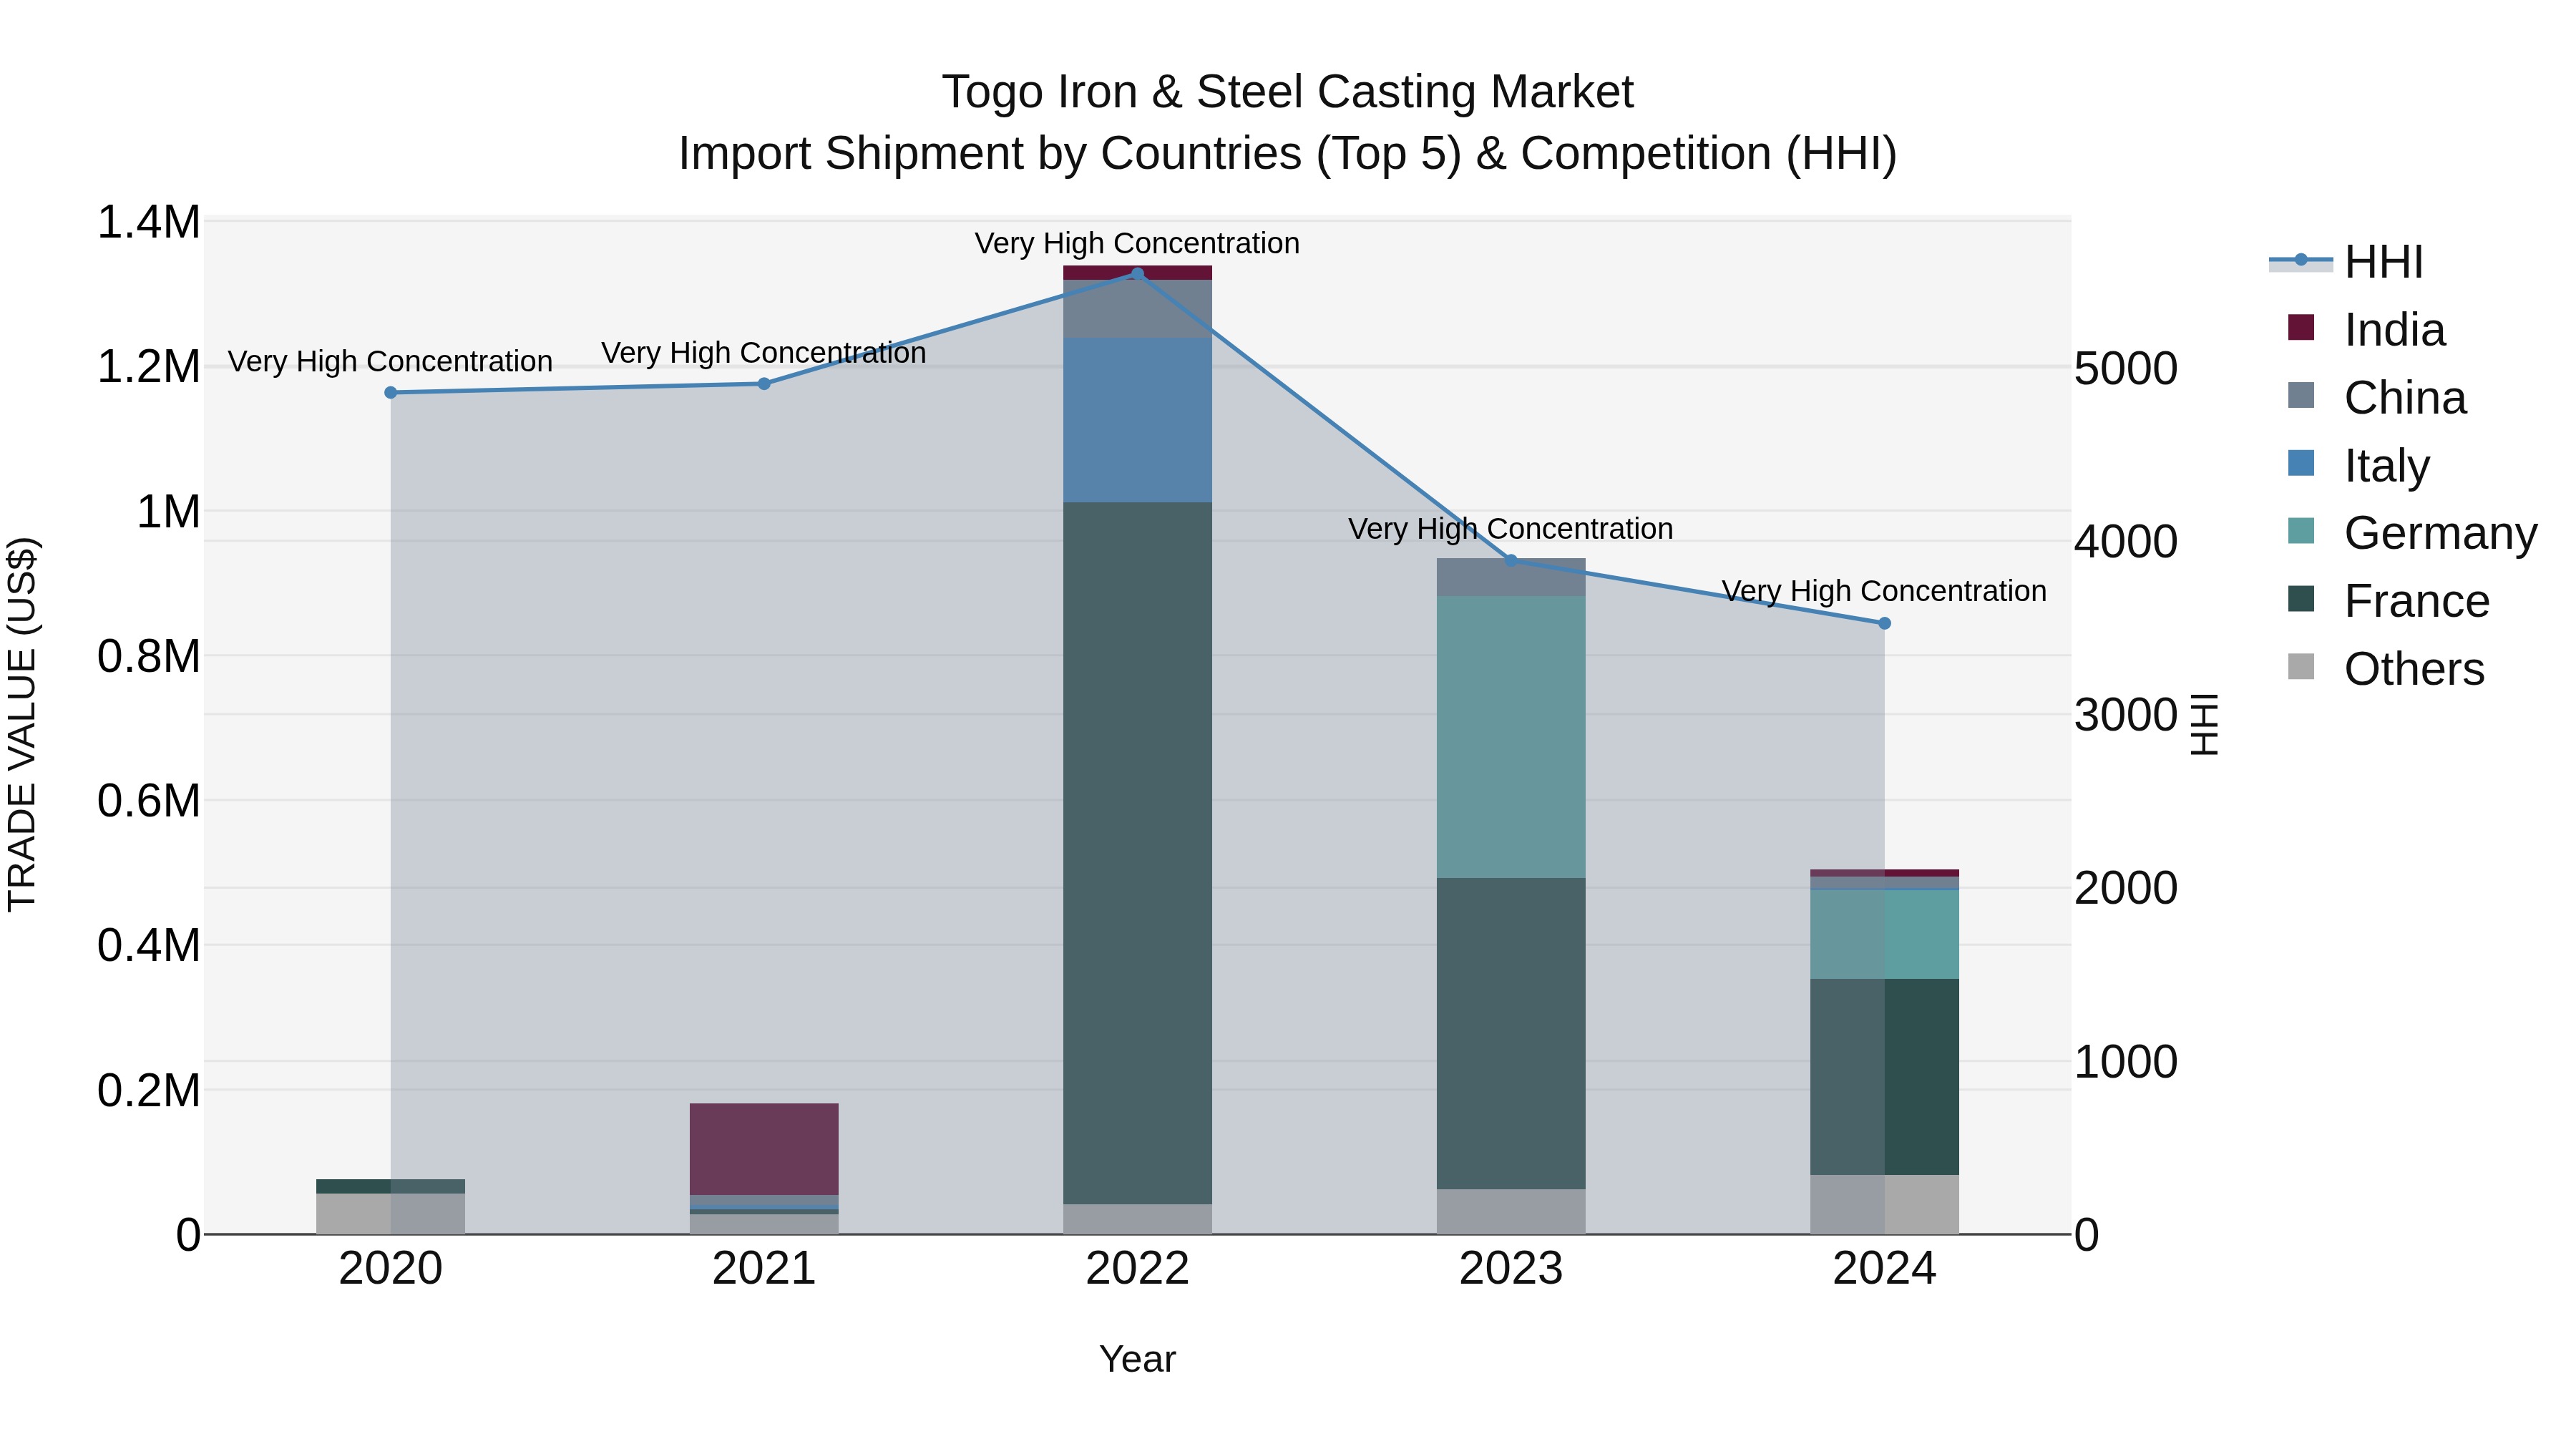Viewport: 2576px width, 1449px height.
Task: Toggle India series in the legend
Action: [2366, 330]
